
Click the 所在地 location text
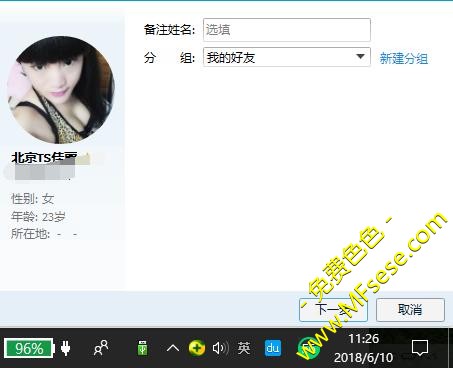tap(44, 234)
